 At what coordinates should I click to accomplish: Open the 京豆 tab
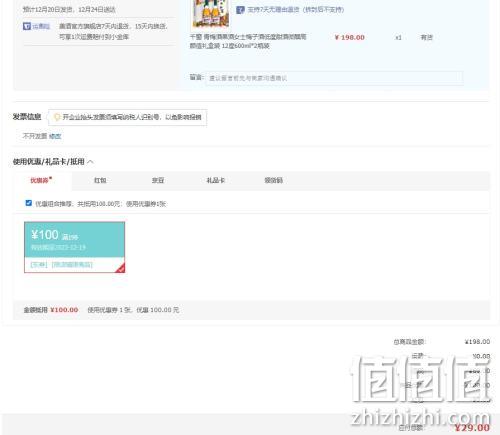pyautogui.click(x=158, y=180)
